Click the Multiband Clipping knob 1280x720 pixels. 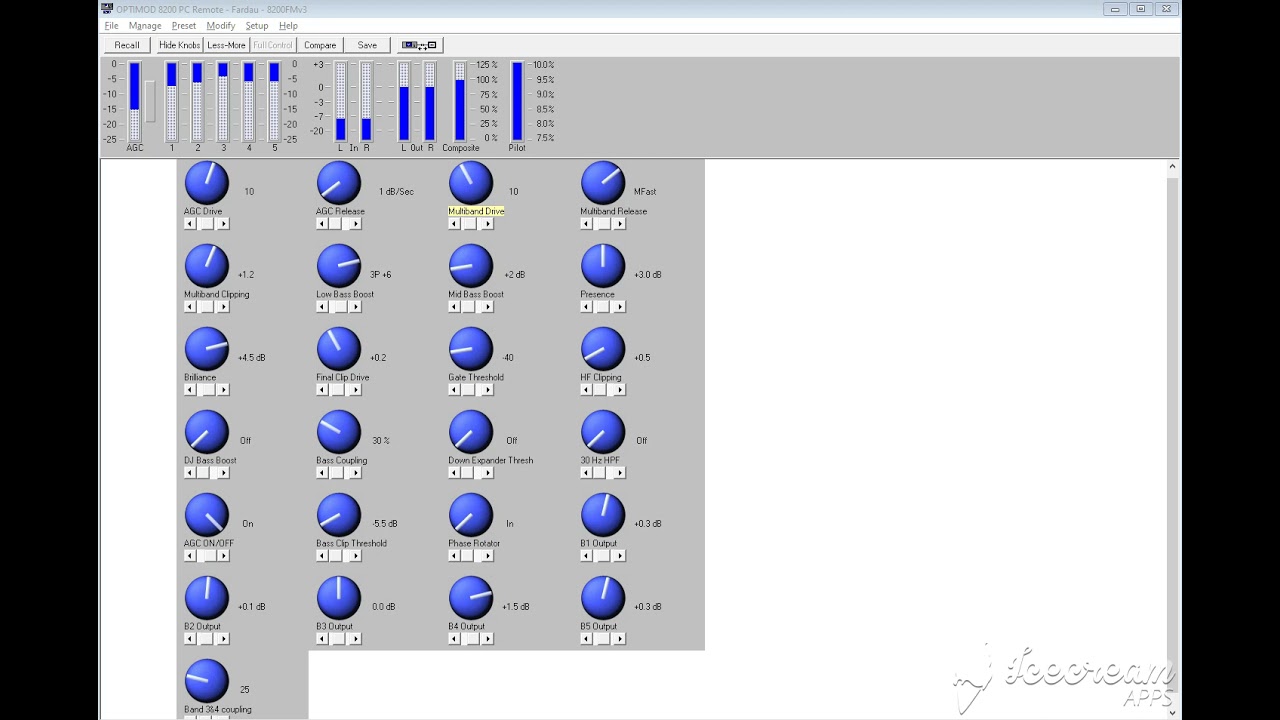pyautogui.click(x=207, y=266)
